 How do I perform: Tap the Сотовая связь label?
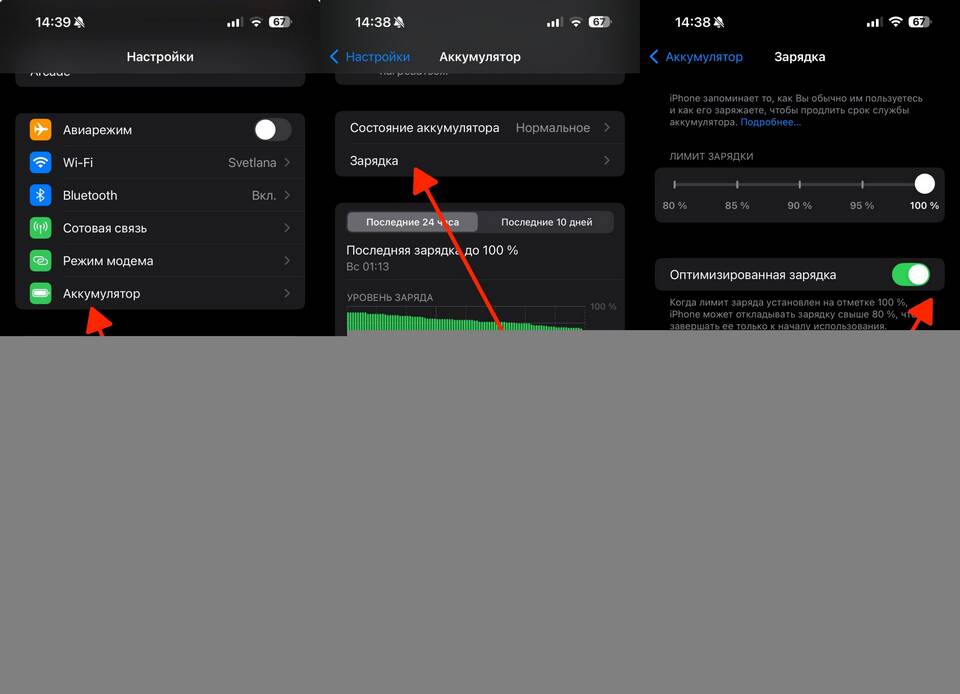click(105, 228)
